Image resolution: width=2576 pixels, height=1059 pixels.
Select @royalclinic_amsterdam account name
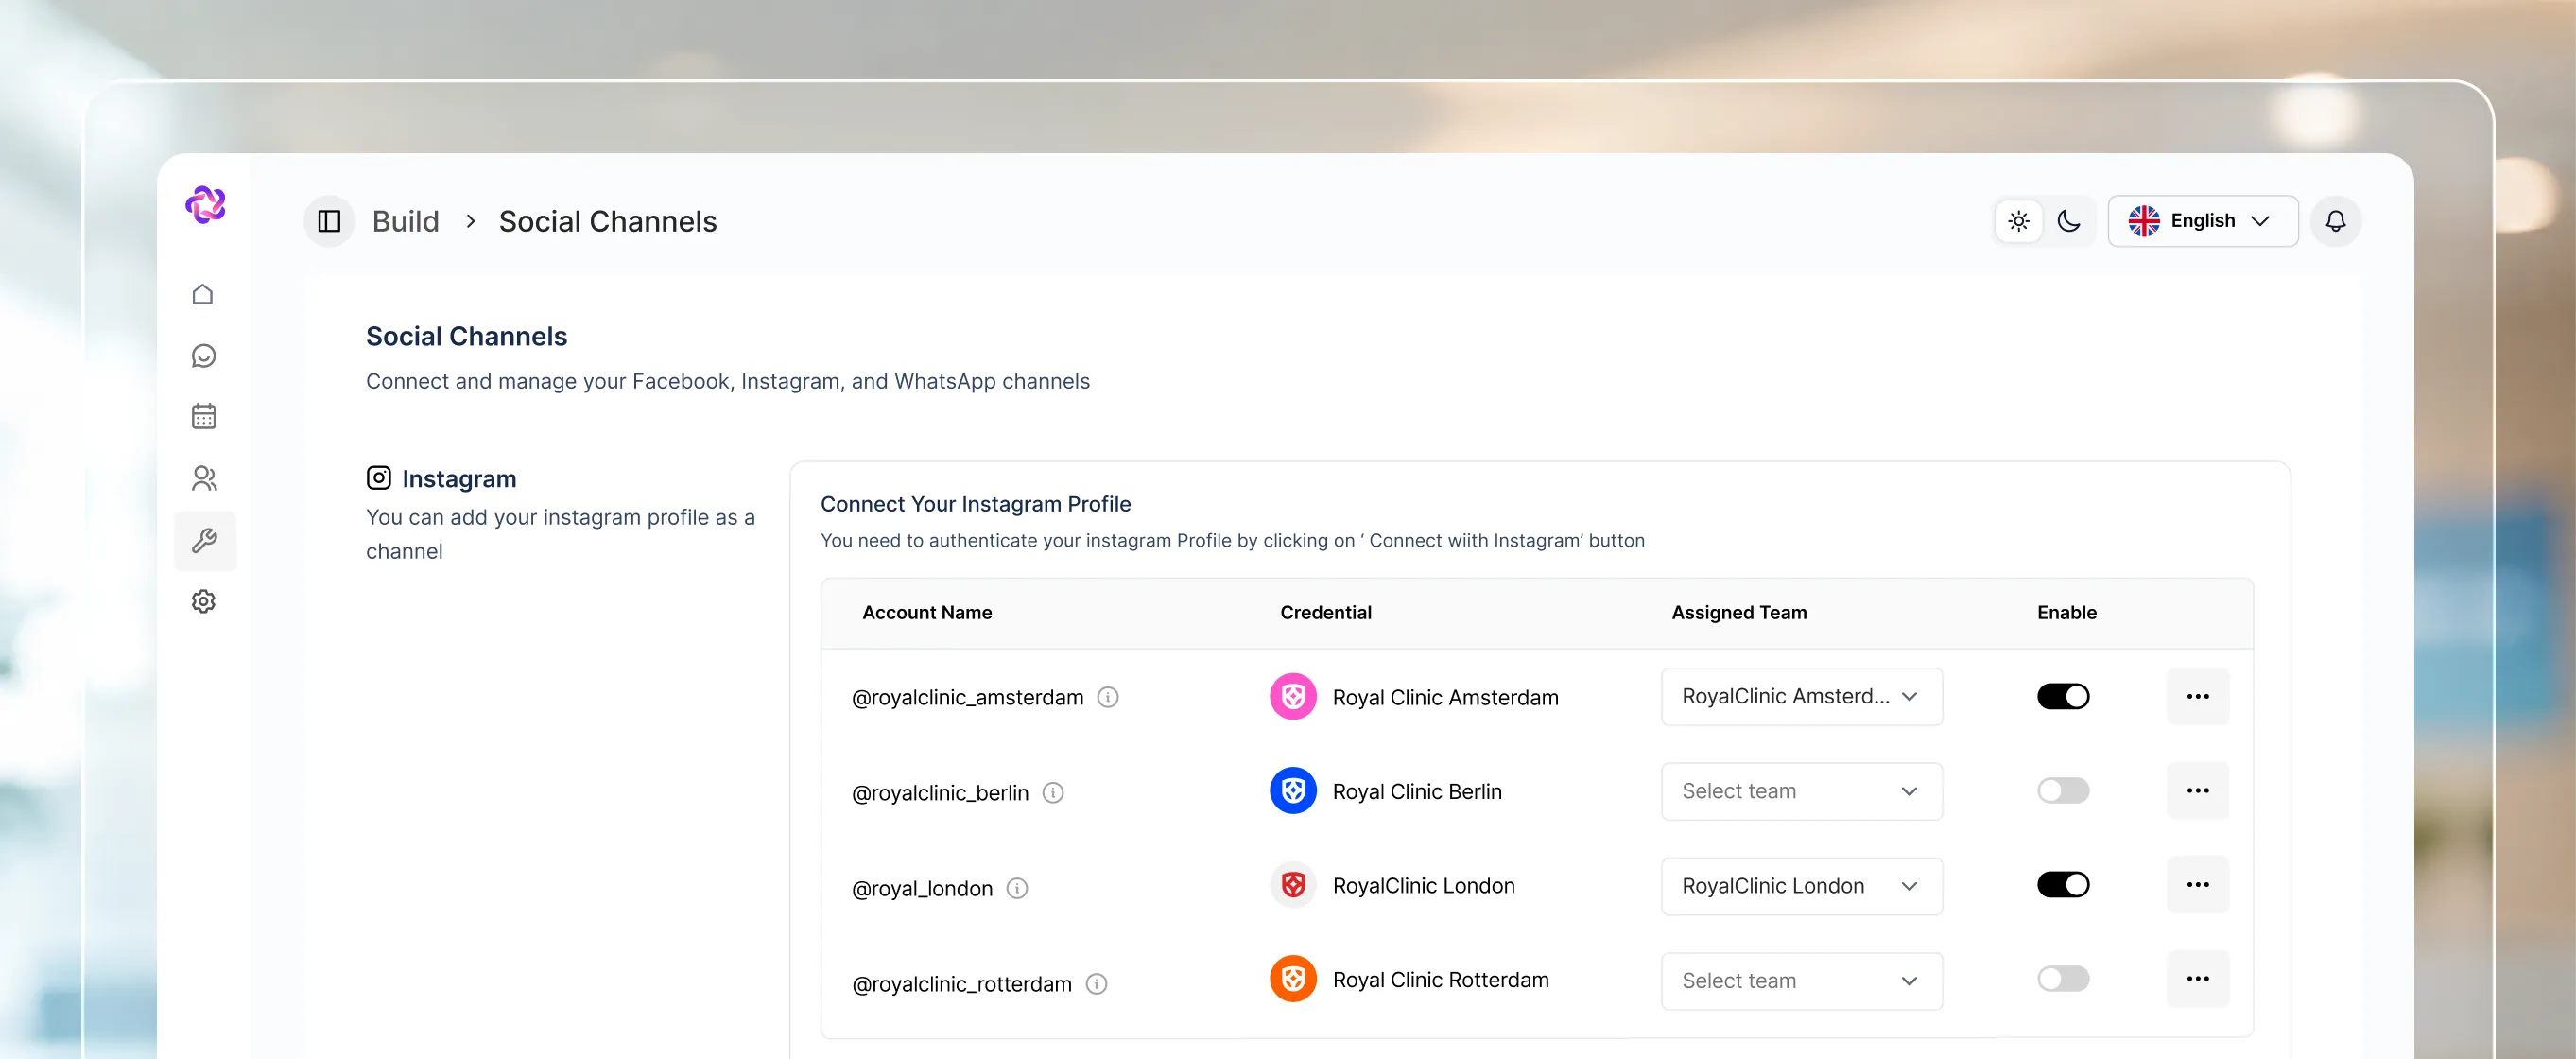point(967,697)
